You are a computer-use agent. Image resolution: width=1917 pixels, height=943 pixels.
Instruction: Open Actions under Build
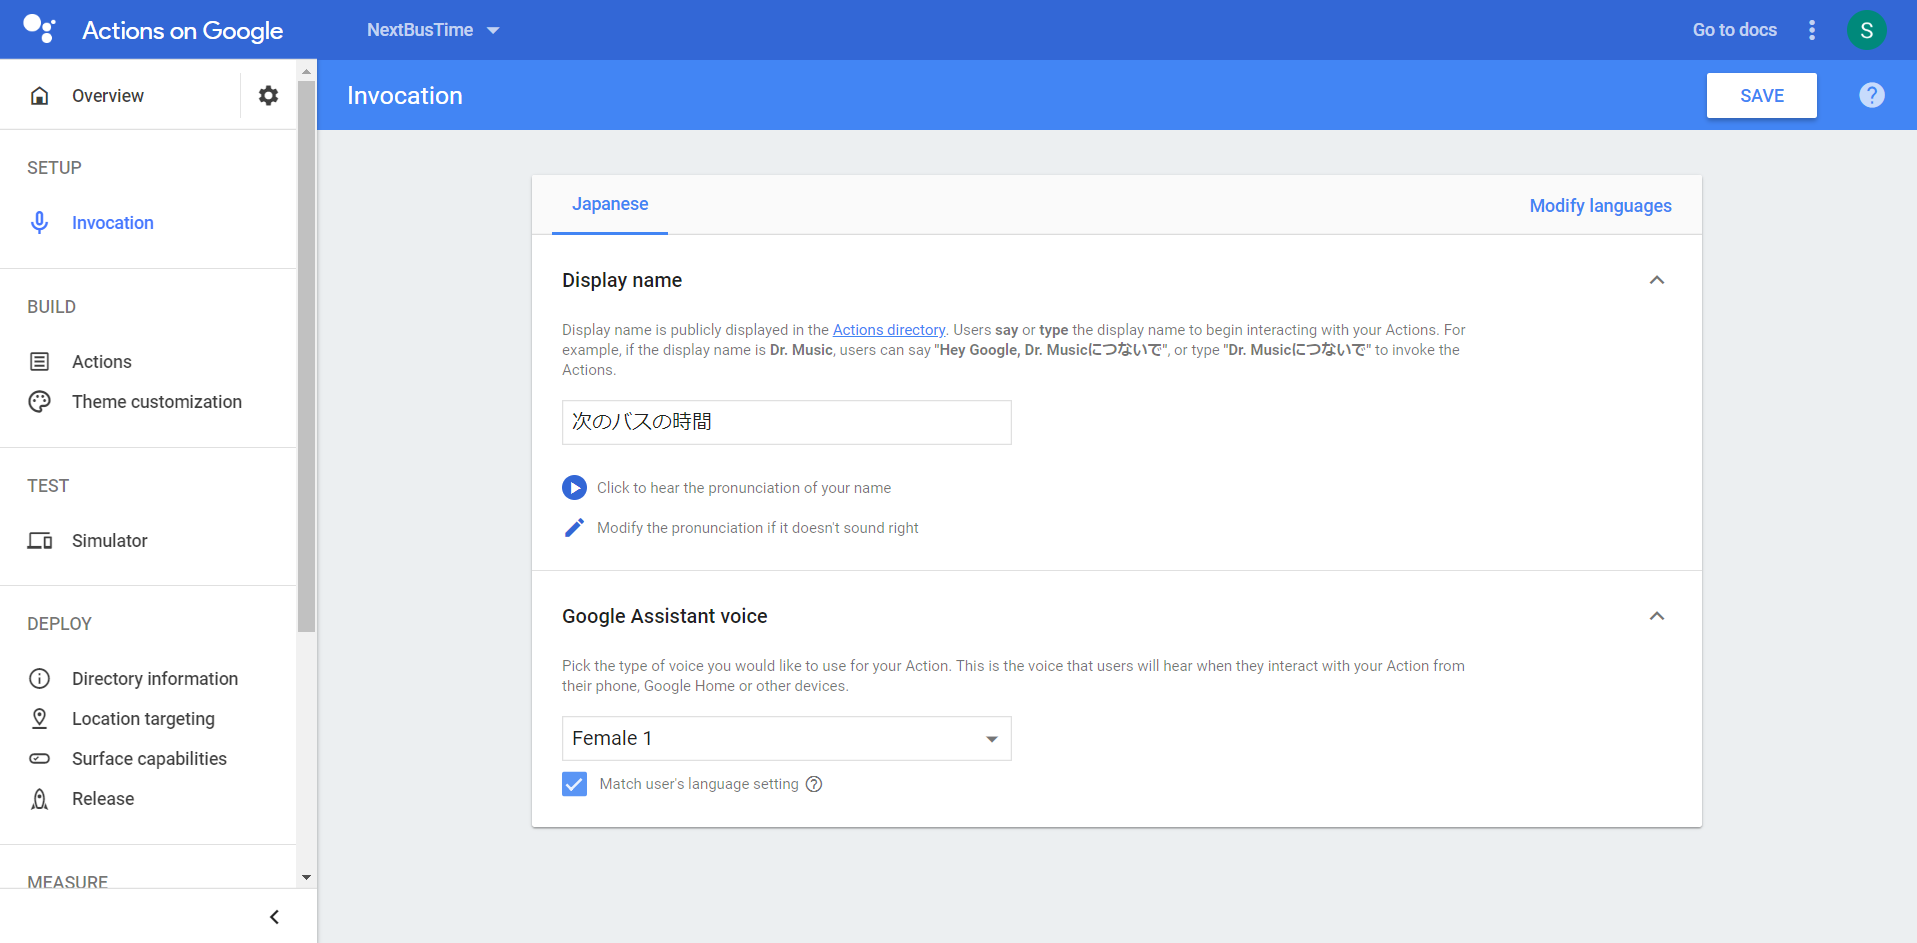coord(102,362)
